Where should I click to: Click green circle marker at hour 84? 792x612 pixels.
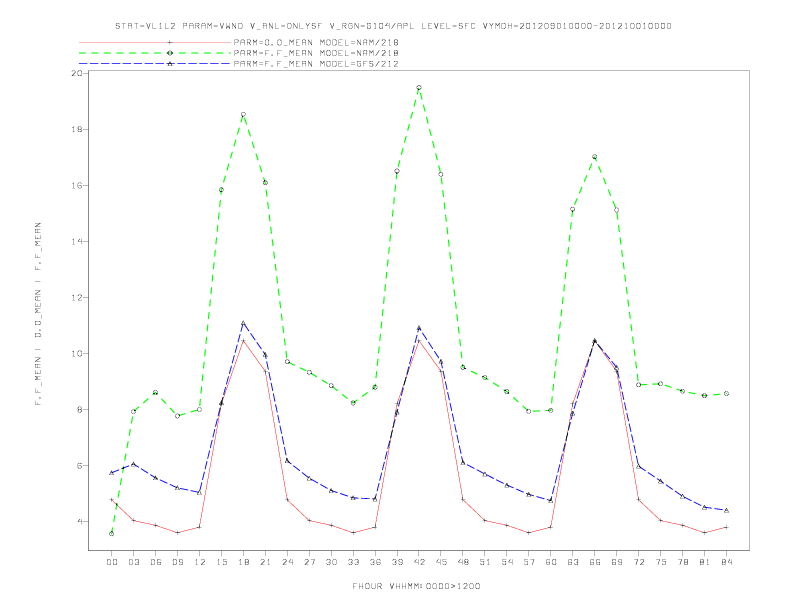[x=726, y=393]
